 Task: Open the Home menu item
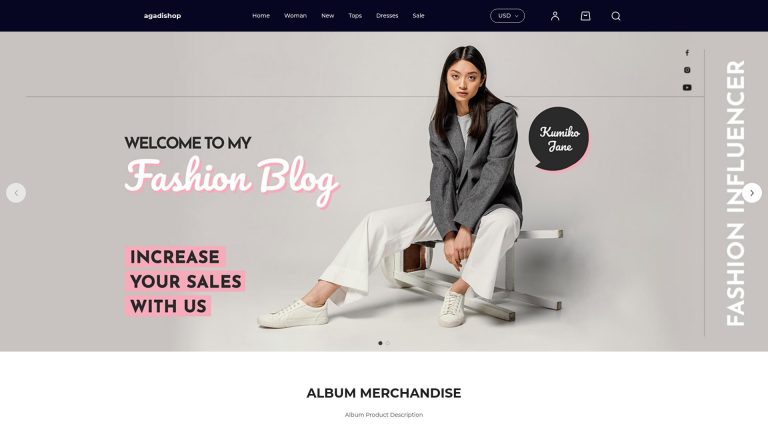point(261,16)
